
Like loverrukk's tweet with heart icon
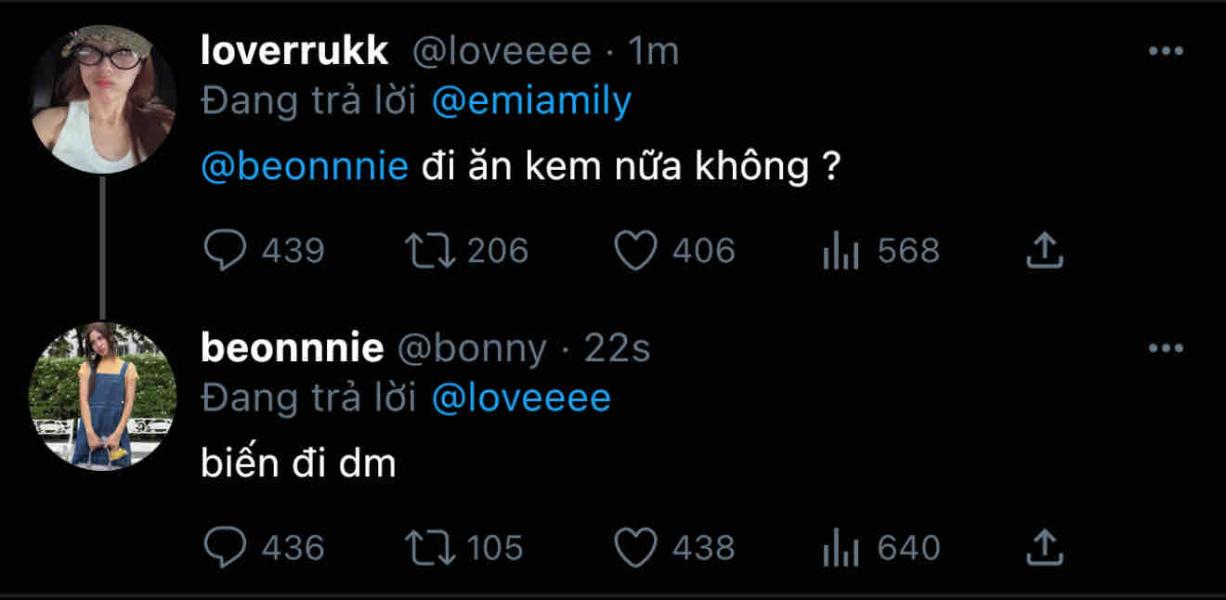tap(634, 251)
